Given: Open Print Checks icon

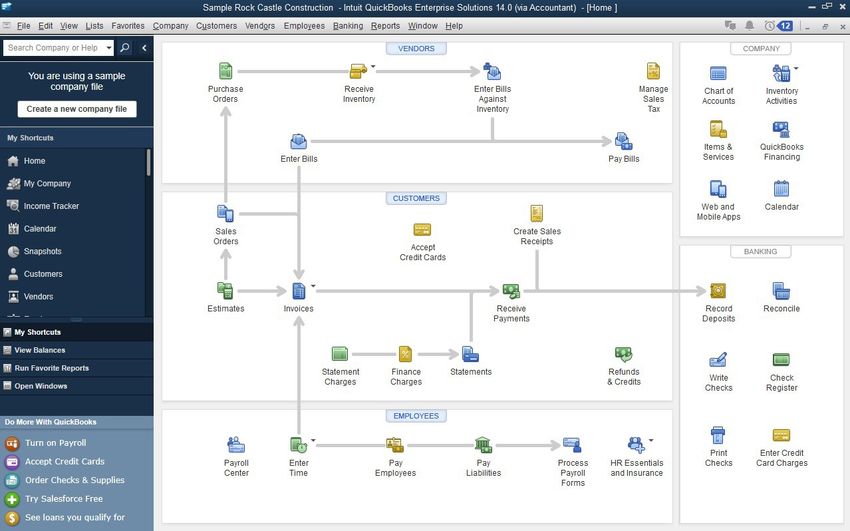Looking at the screenshot, I should pos(718,435).
